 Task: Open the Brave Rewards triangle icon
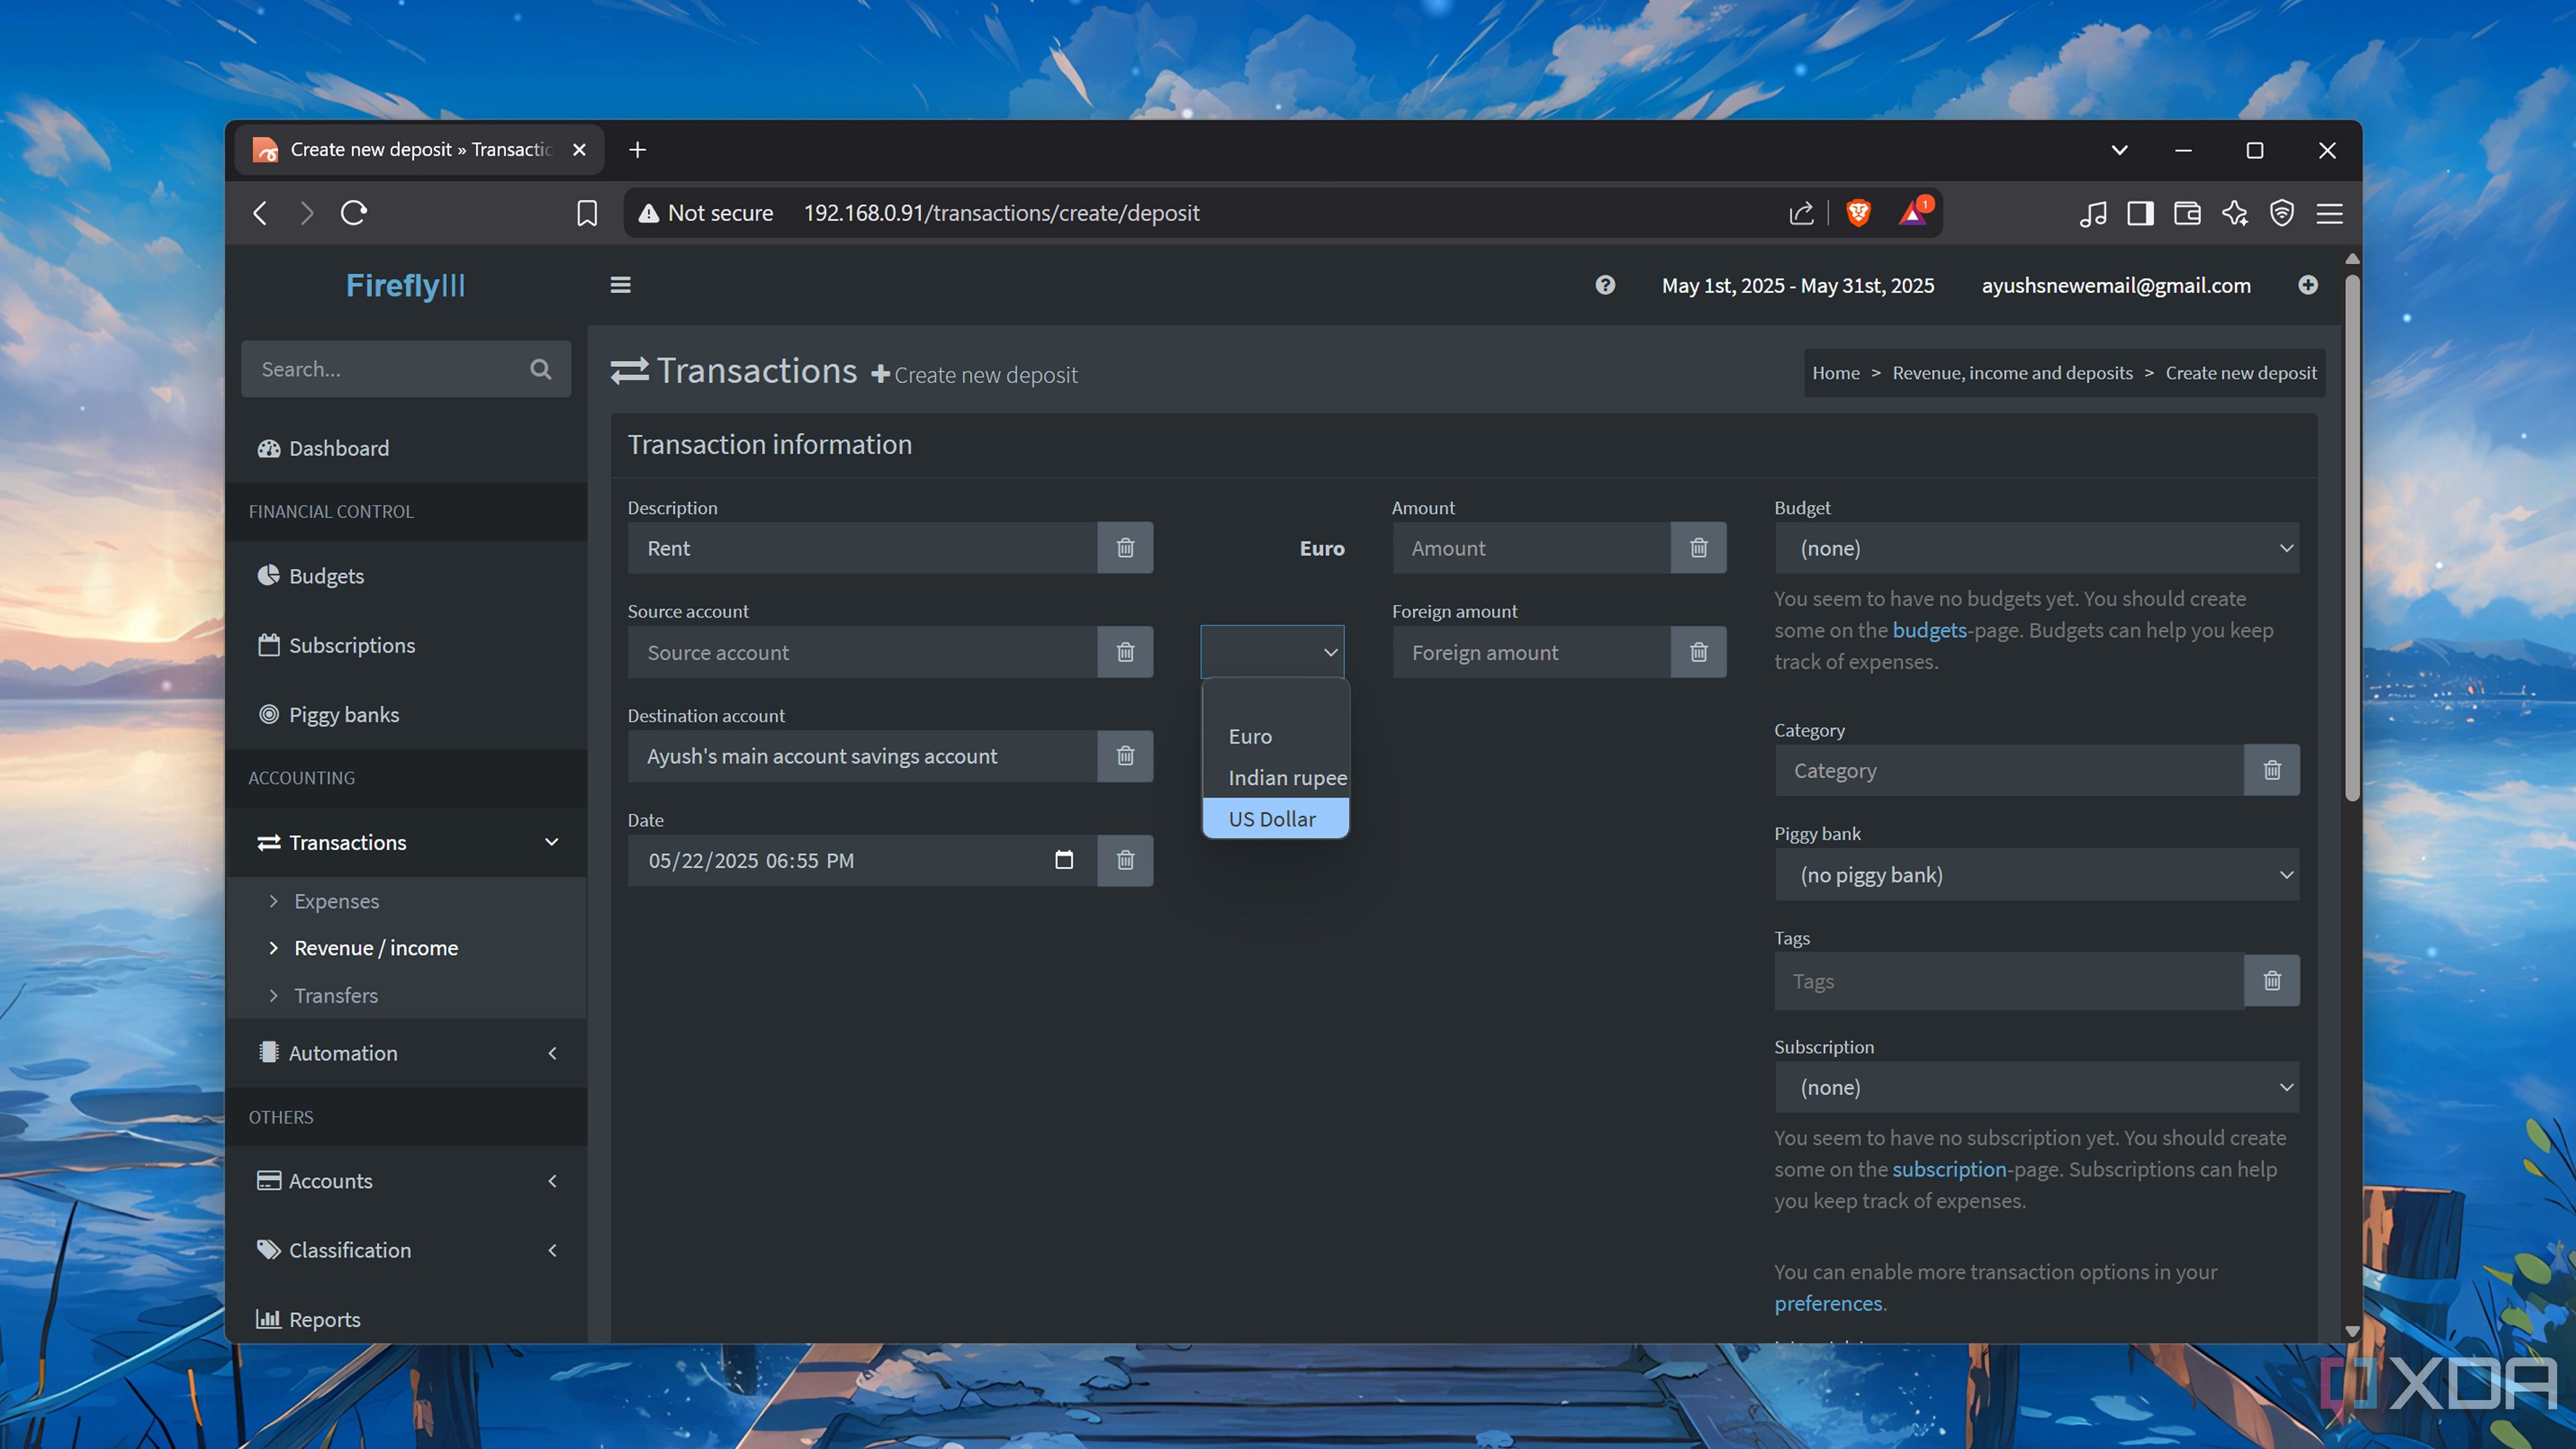point(1914,213)
